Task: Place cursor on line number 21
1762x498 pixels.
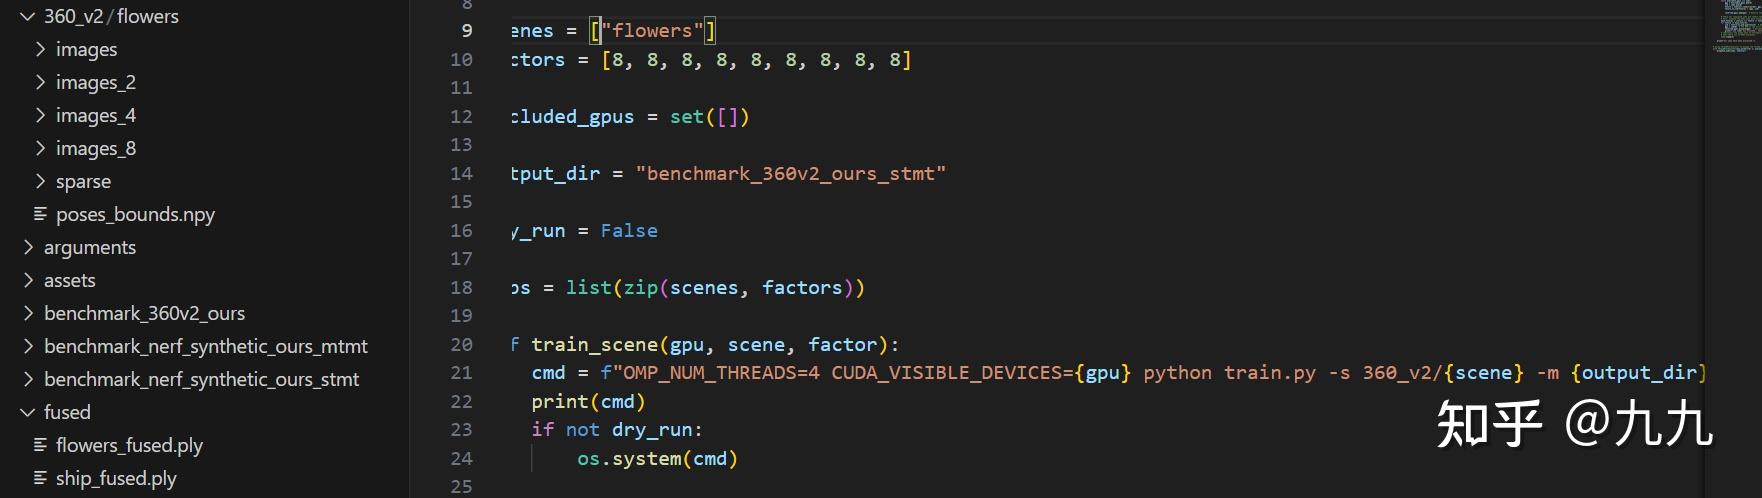Action: 461,372
